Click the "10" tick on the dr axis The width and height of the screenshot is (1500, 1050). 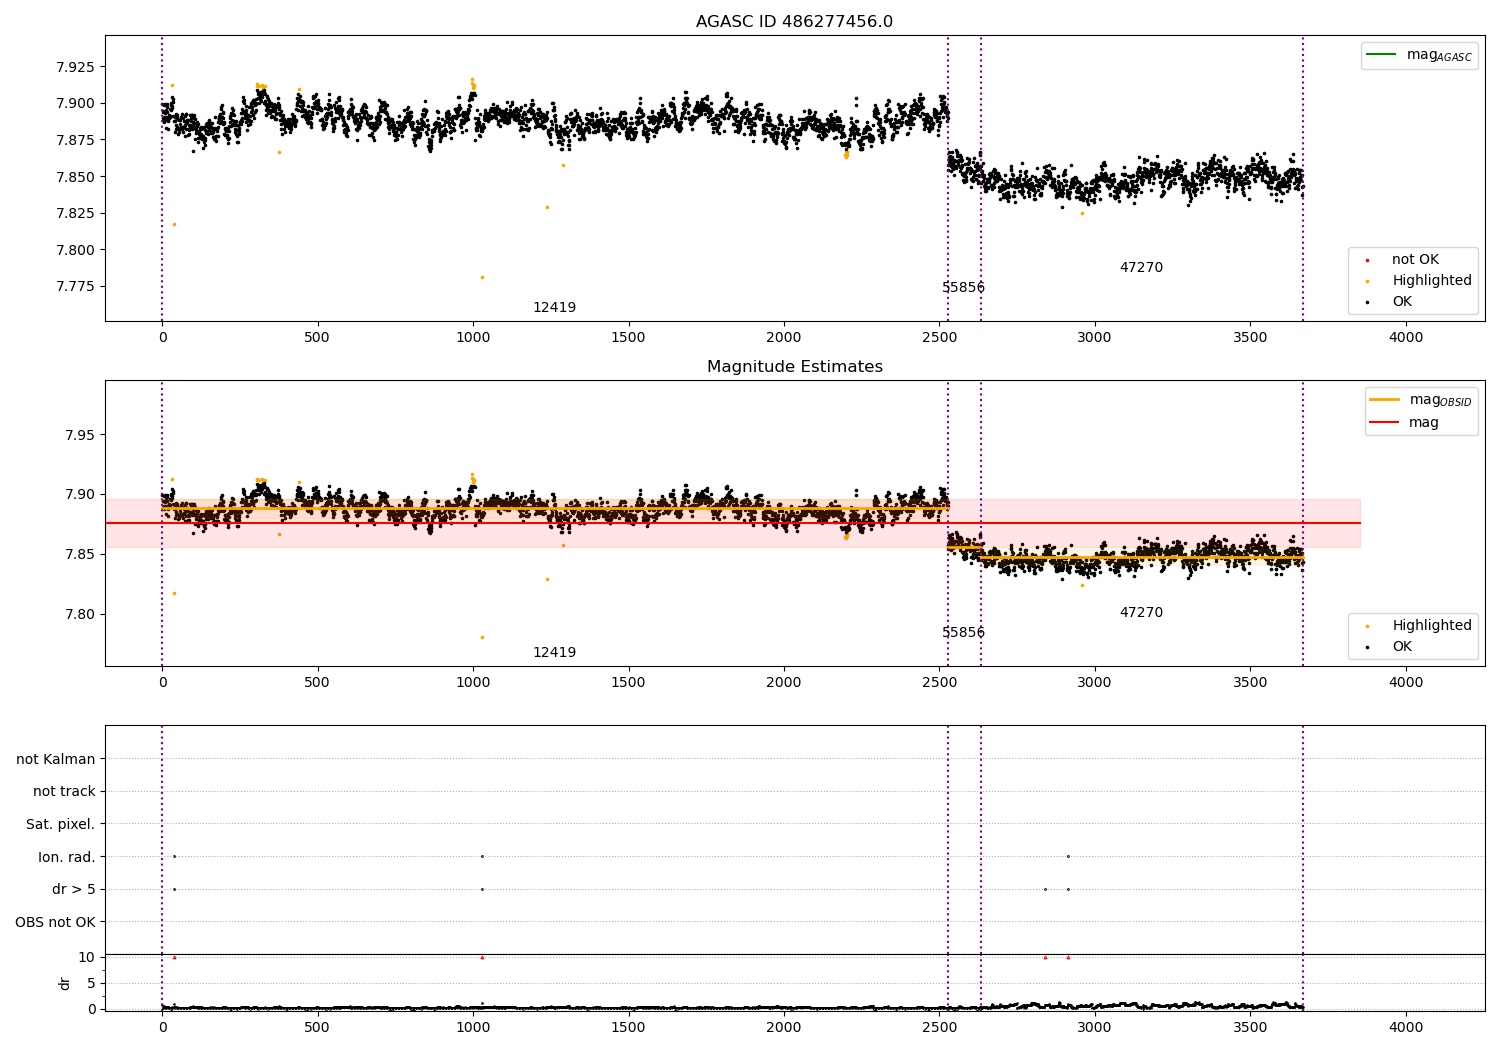(87, 957)
